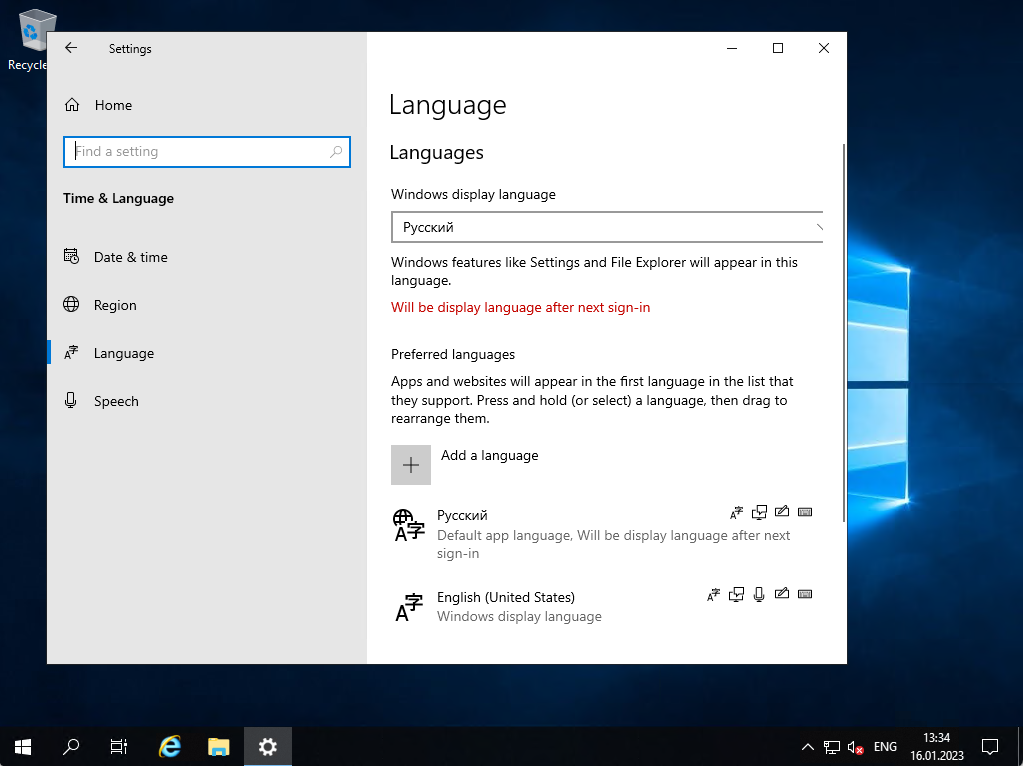
Task: Click the microphone speech icon for English (United States)
Action: click(759, 593)
